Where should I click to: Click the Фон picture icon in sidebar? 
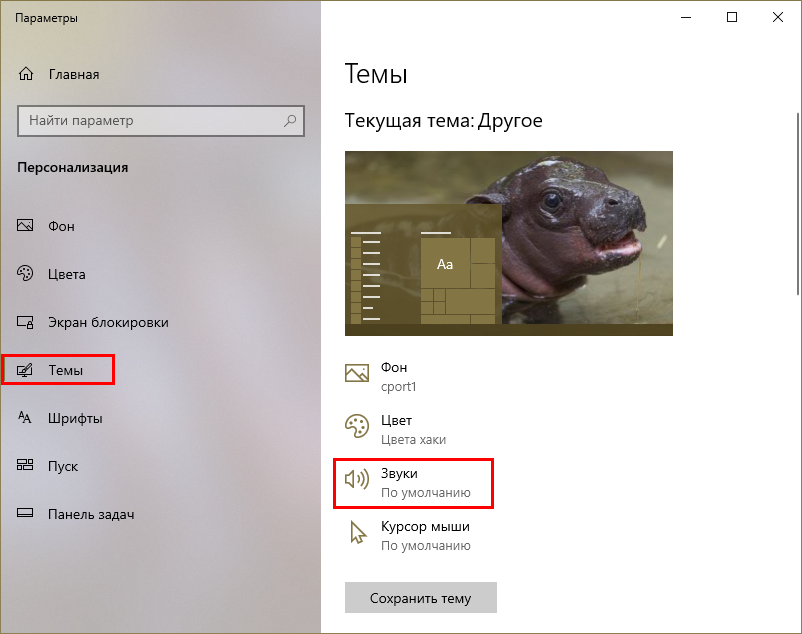pyautogui.click(x=26, y=226)
